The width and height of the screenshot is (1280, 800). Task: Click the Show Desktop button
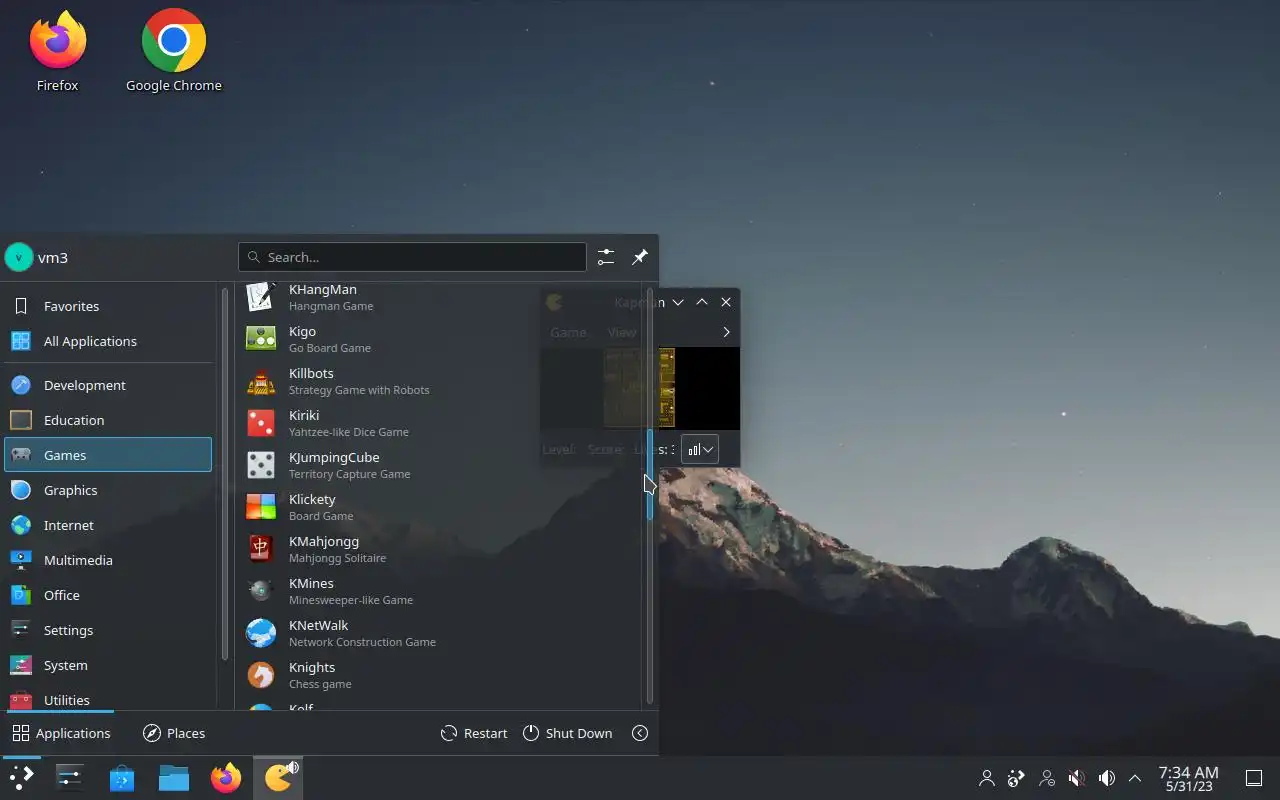coord(1253,778)
